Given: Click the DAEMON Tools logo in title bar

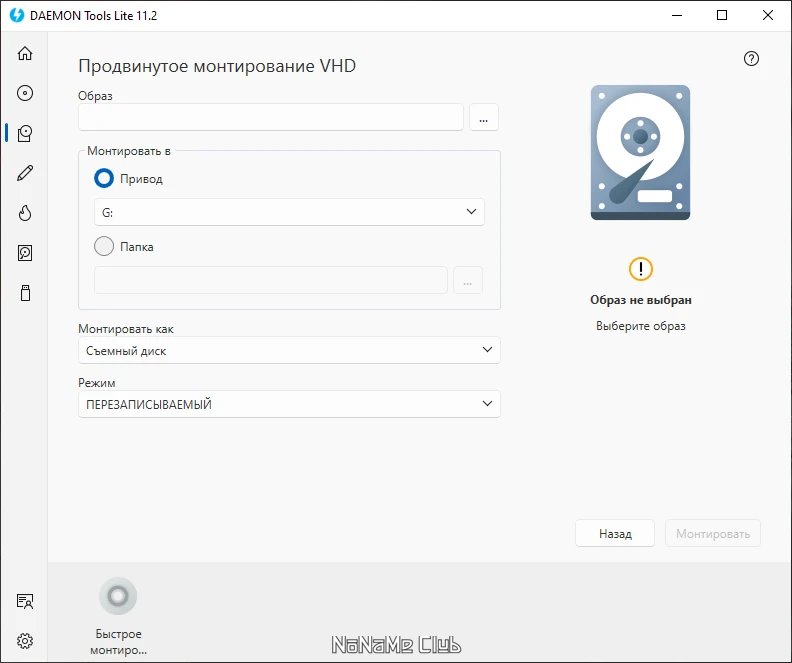Looking at the screenshot, I should coord(17,15).
